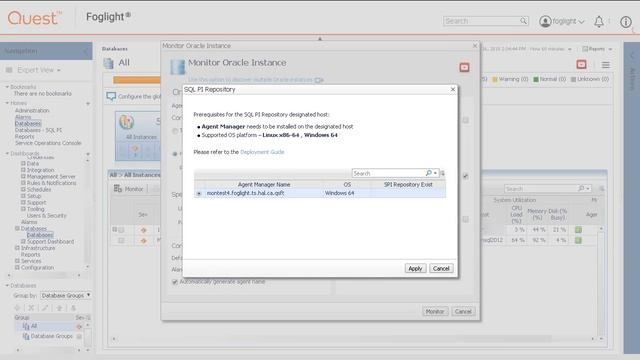
Task: Cancel the Monitor Oracle Instance dialog
Action: (463, 311)
